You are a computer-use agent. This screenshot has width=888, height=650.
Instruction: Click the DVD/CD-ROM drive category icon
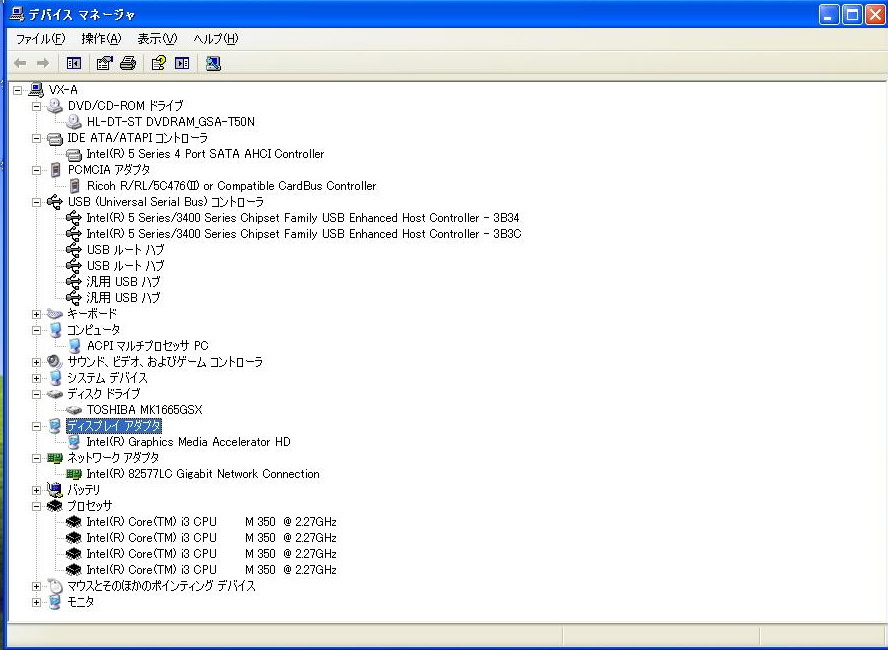[x=54, y=105]
